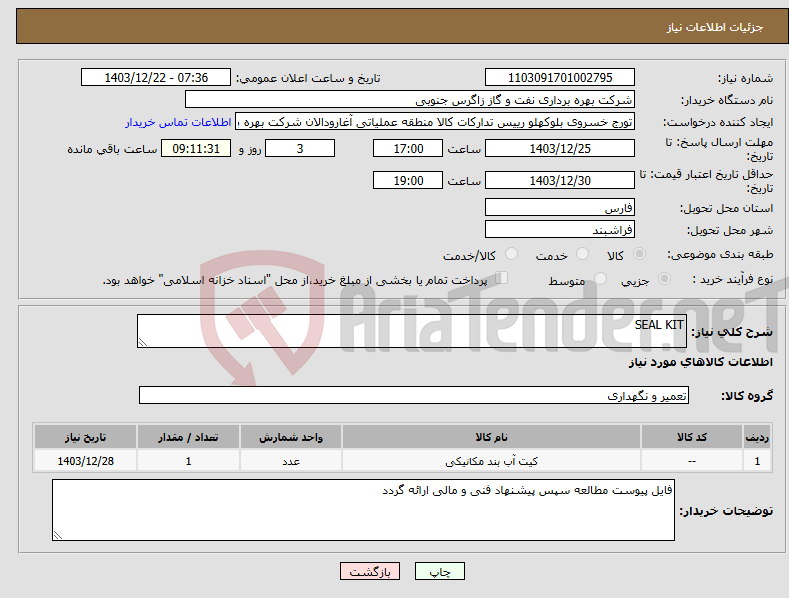Select the جزیی purchase type radio
This screenshot has width=789, height=598.
coord(664,278)
